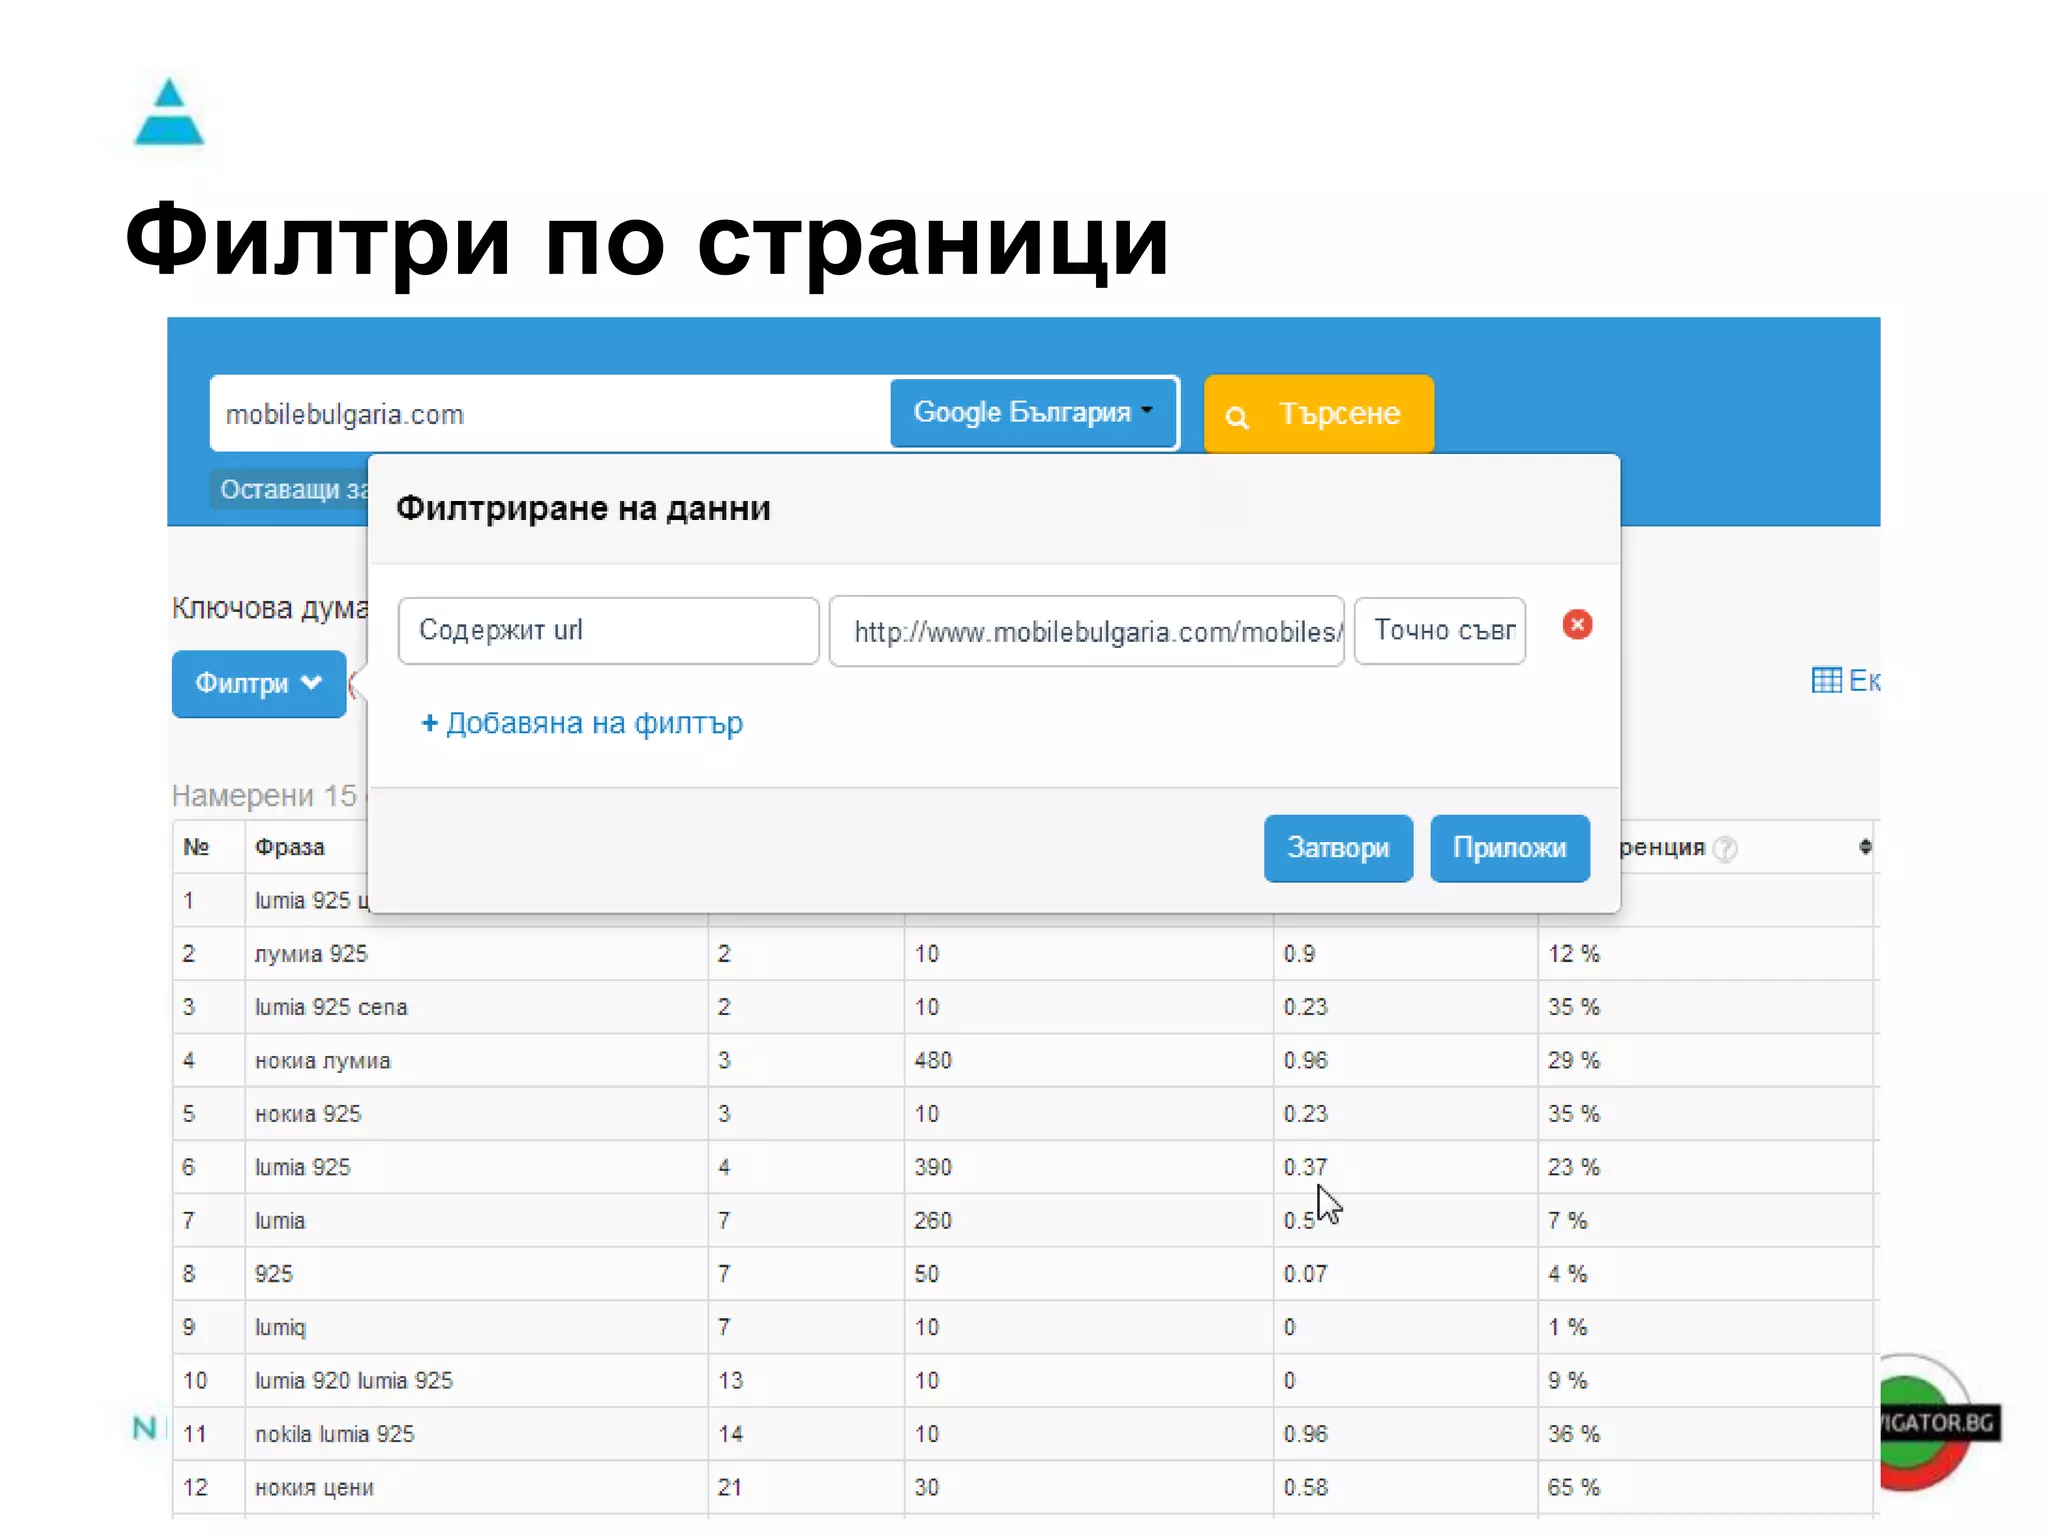This screenshot has width=2048, height=1536.
Task: Click the Приложи button
Action: 1509,848
